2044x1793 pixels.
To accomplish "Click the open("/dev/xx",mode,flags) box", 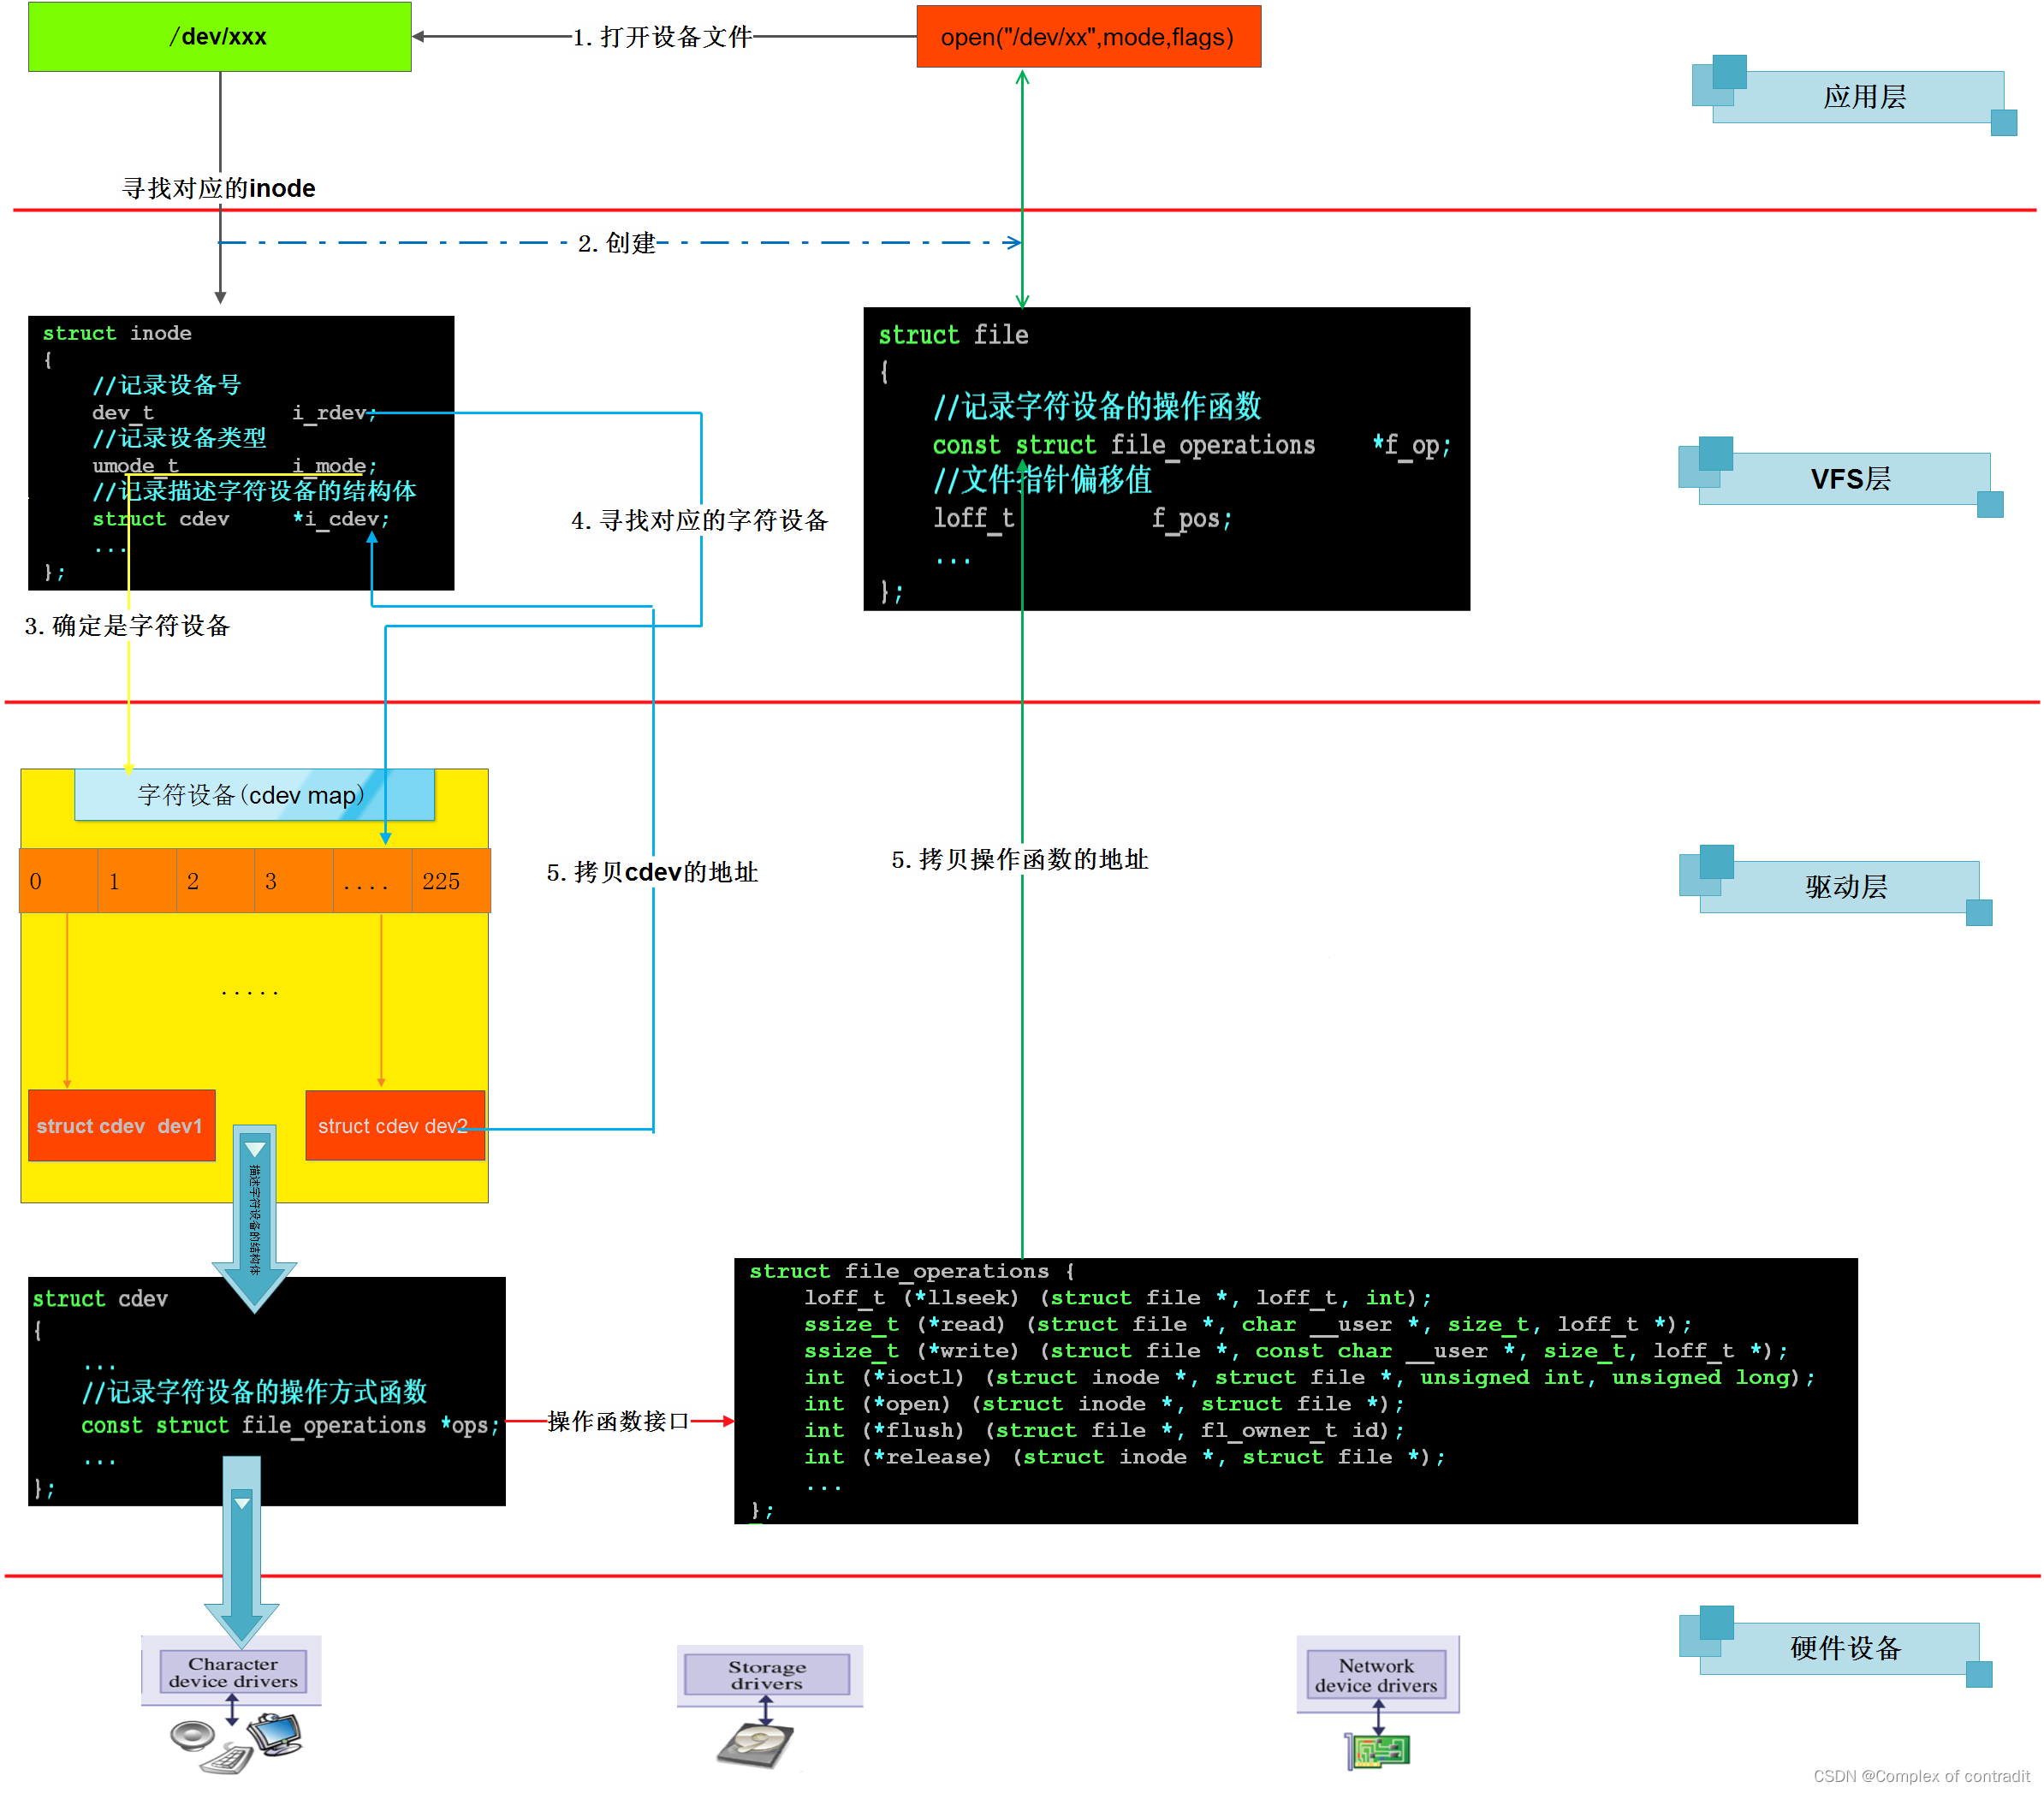I will coord(1088,37).
